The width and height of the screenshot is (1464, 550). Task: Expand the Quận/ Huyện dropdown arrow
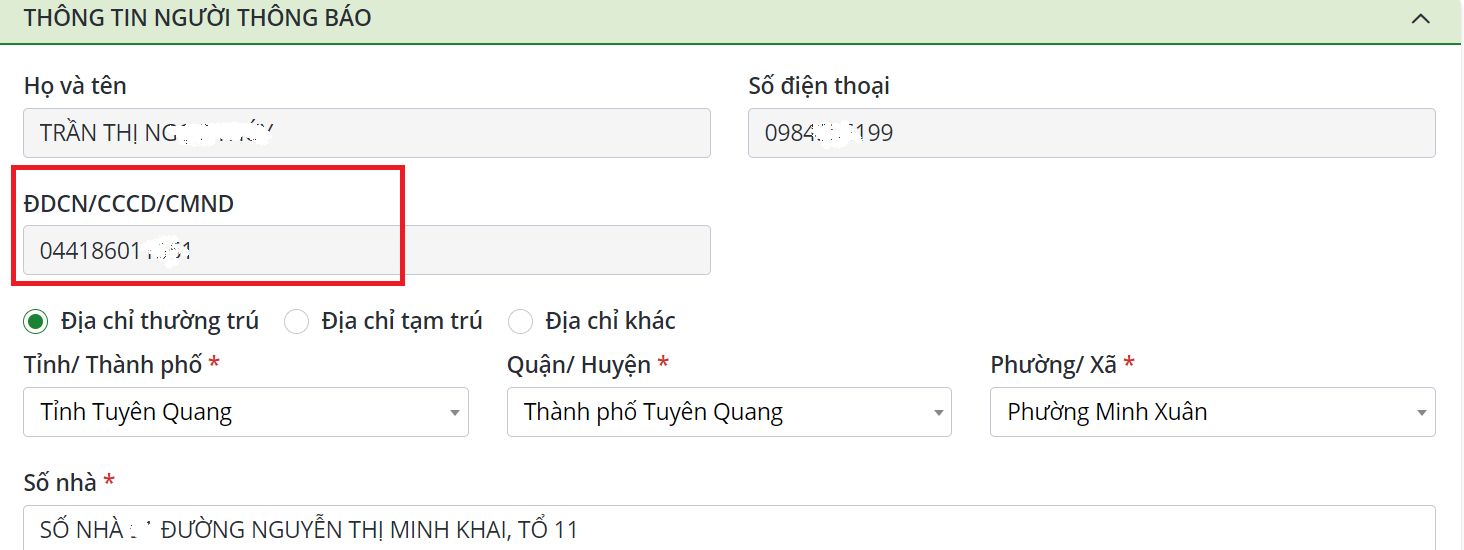[938, 413]
